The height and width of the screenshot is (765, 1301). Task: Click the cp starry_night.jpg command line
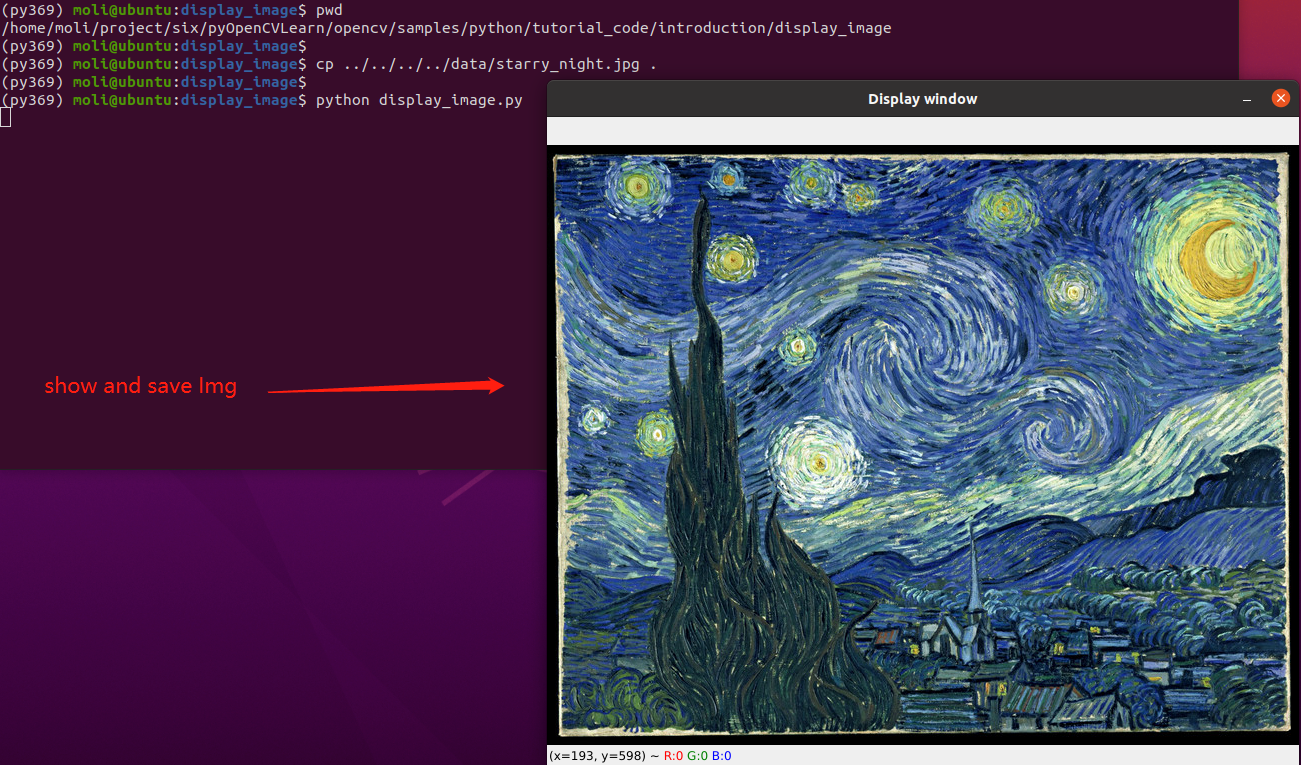pos(329,64)
